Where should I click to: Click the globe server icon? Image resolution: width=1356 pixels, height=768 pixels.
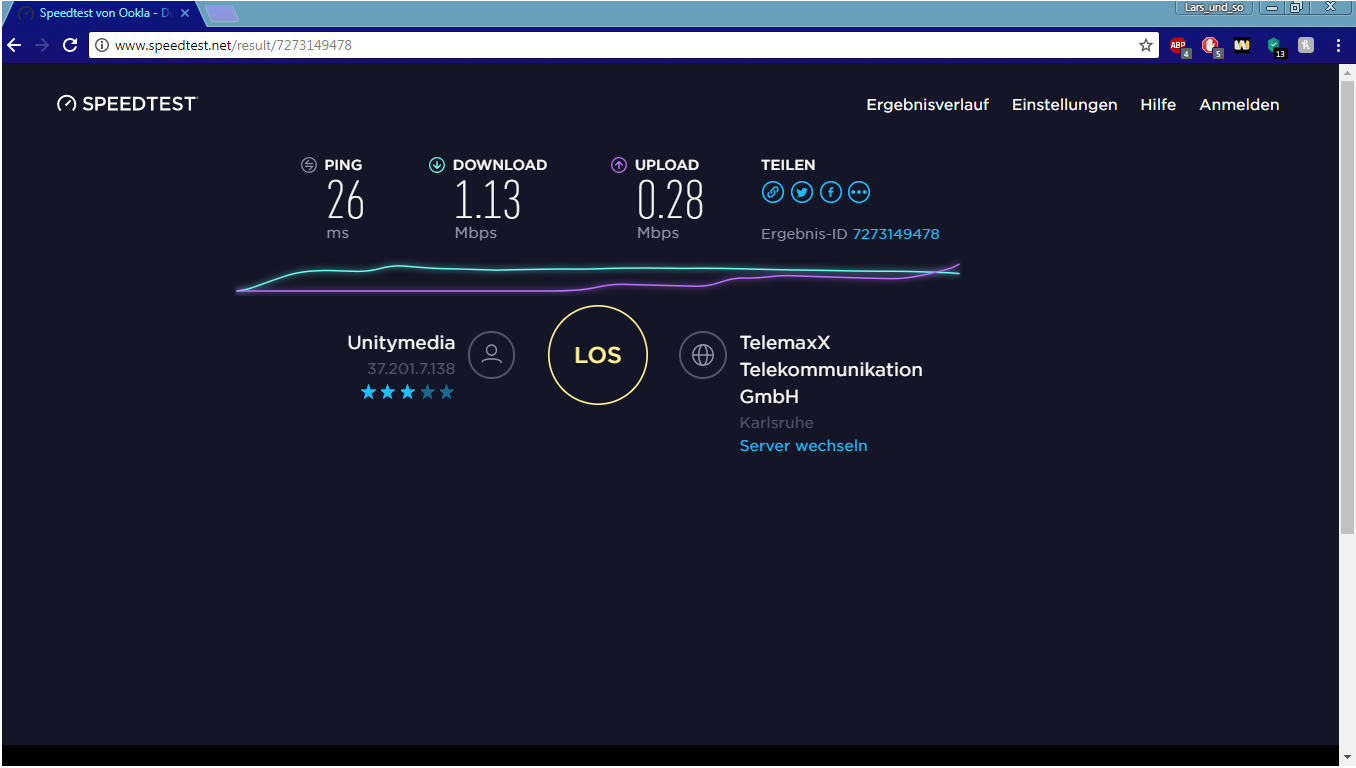(x=703, y=354)
